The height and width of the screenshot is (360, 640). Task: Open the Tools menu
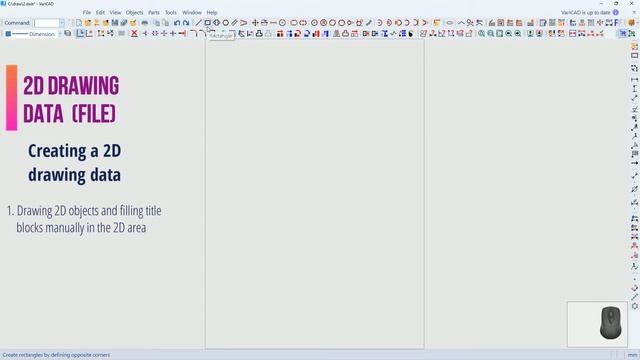[x=171, y=13]
